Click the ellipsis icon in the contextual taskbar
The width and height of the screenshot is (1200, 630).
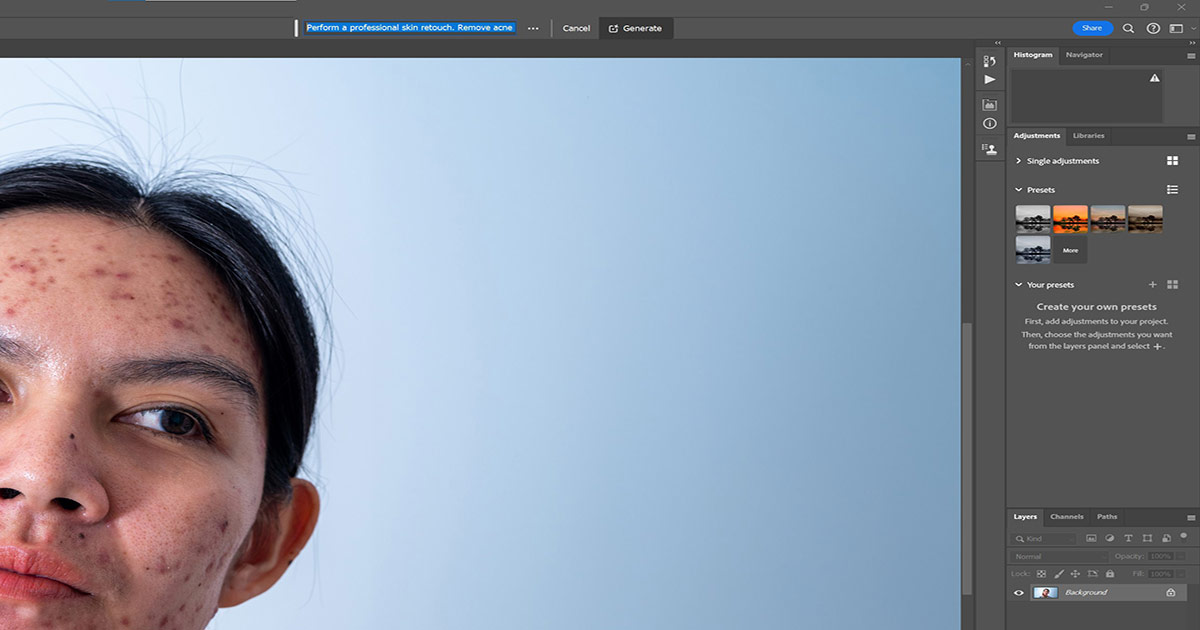(533, 28)
